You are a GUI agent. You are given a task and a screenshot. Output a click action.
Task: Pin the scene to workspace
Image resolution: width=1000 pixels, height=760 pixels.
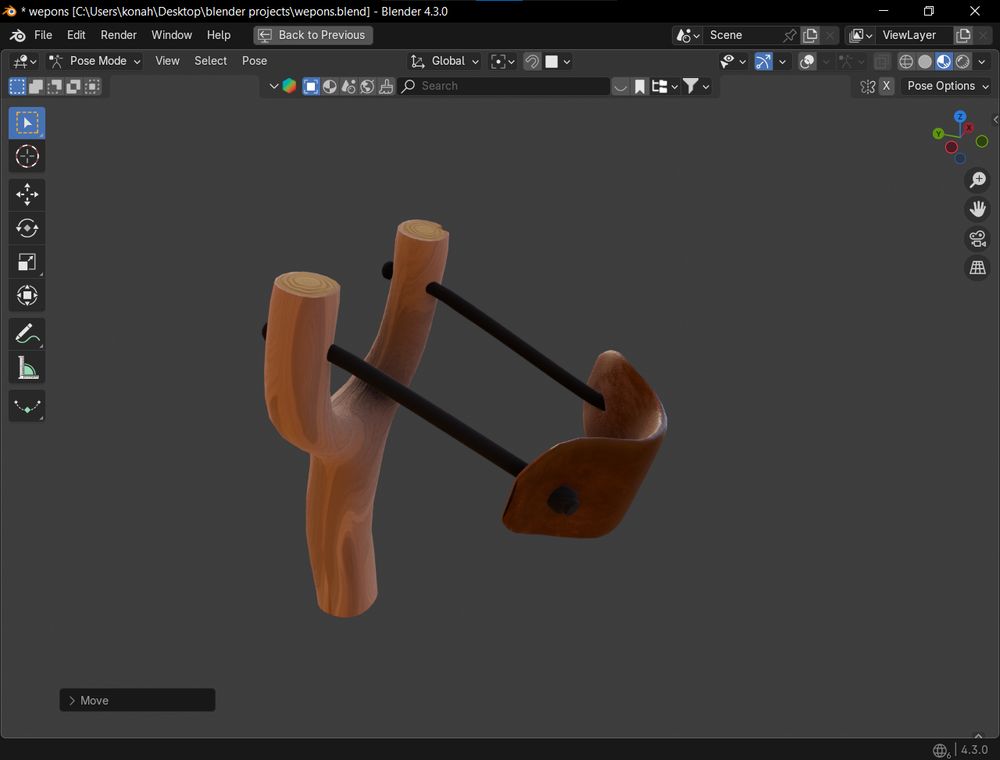tap(790, 35)
